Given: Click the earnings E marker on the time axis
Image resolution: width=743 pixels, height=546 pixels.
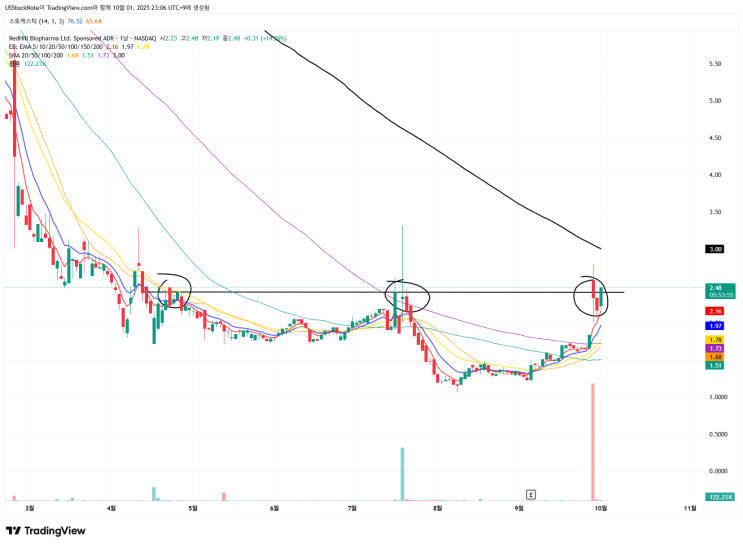Looking at the screenshot, I should (x=531, y=494).
